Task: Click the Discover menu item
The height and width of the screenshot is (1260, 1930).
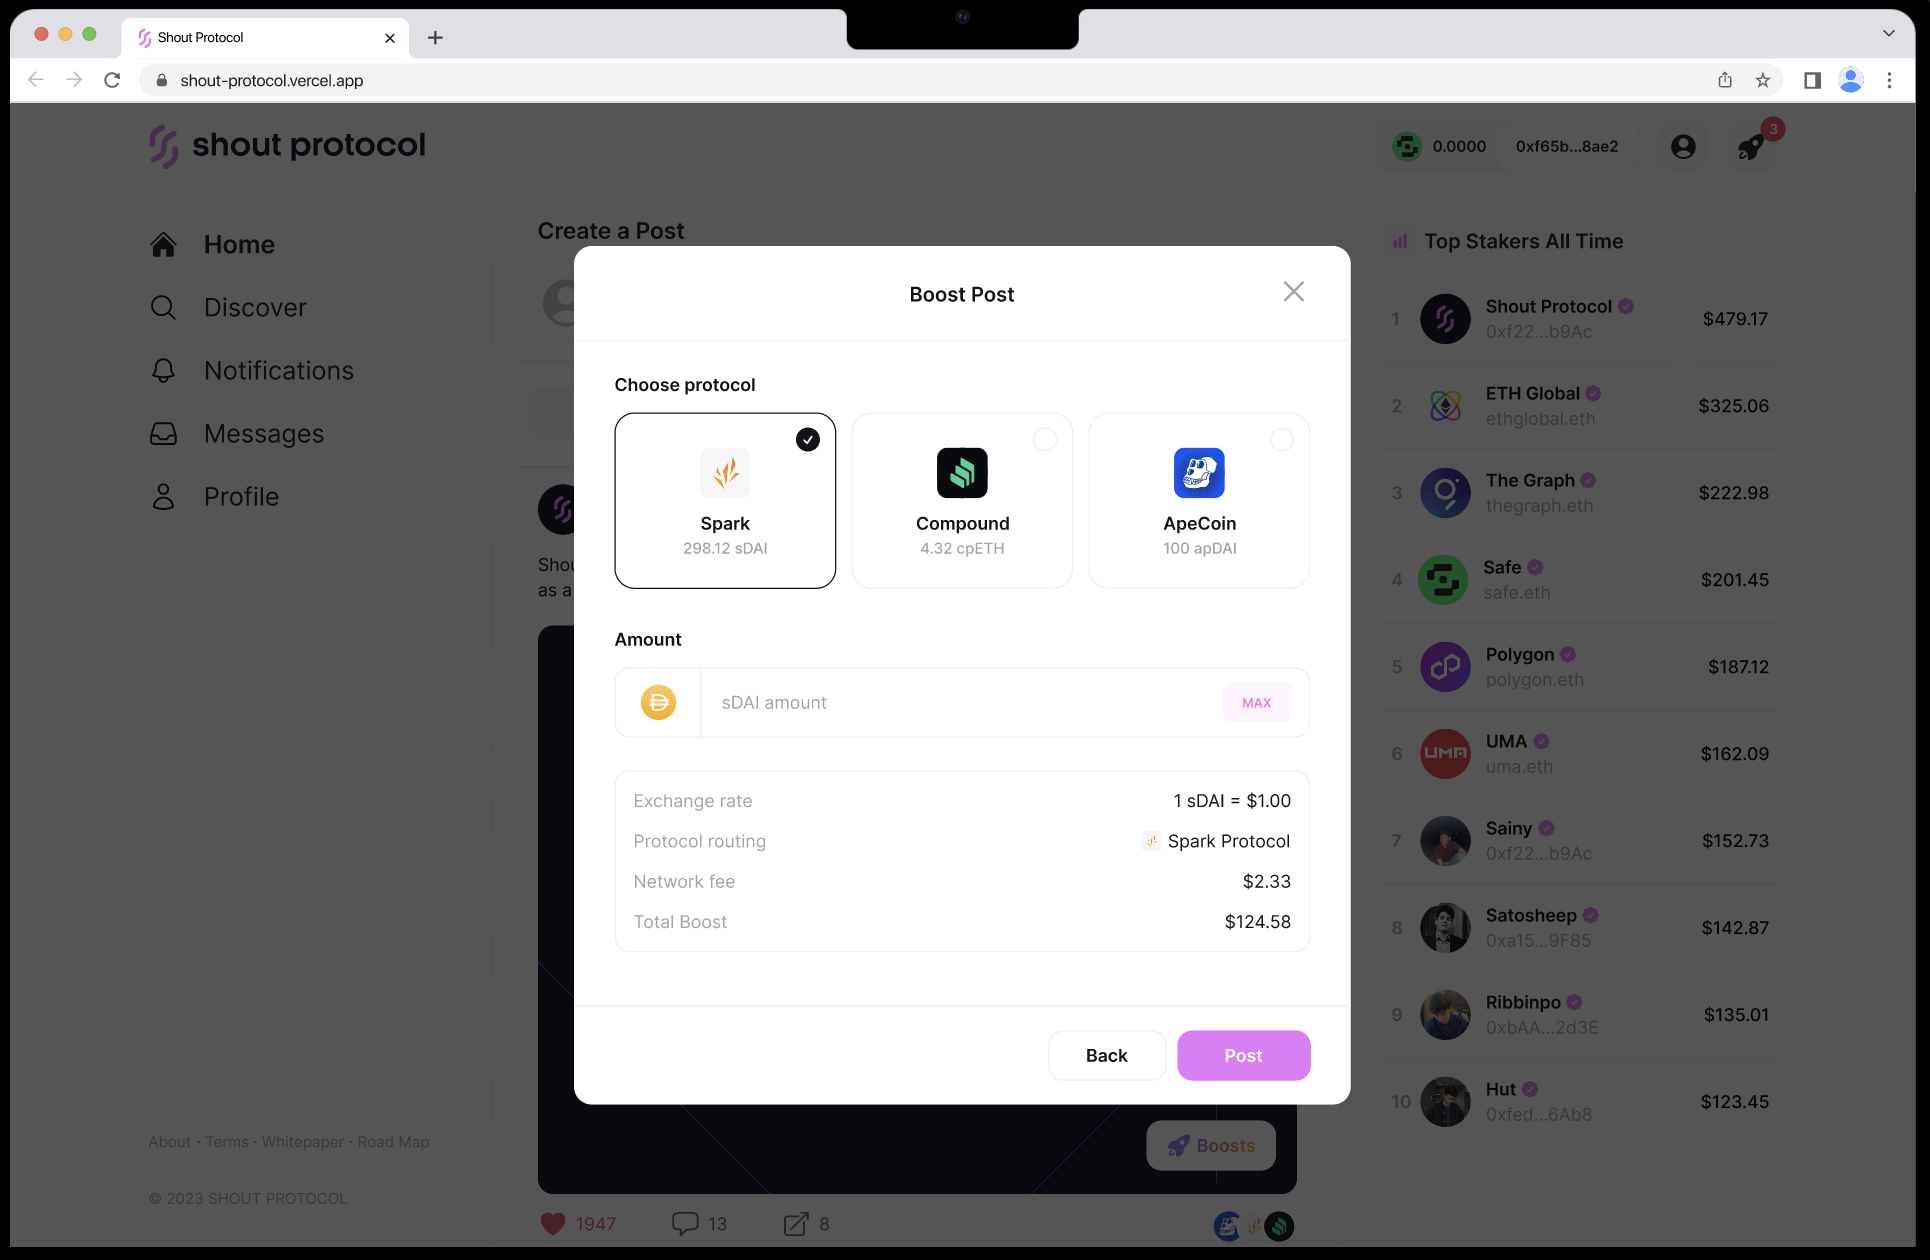Action: [x=256, y=307]
